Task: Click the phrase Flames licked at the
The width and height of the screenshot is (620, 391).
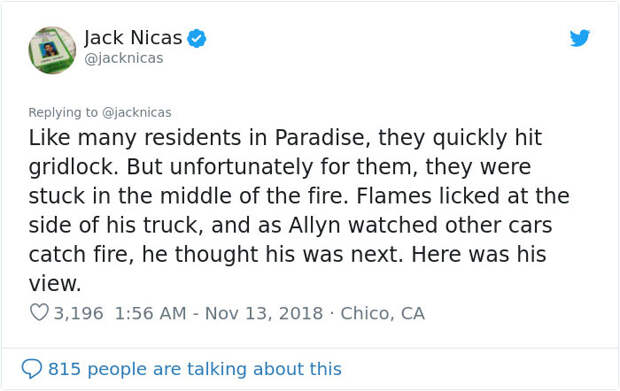Action: [463, 196]
